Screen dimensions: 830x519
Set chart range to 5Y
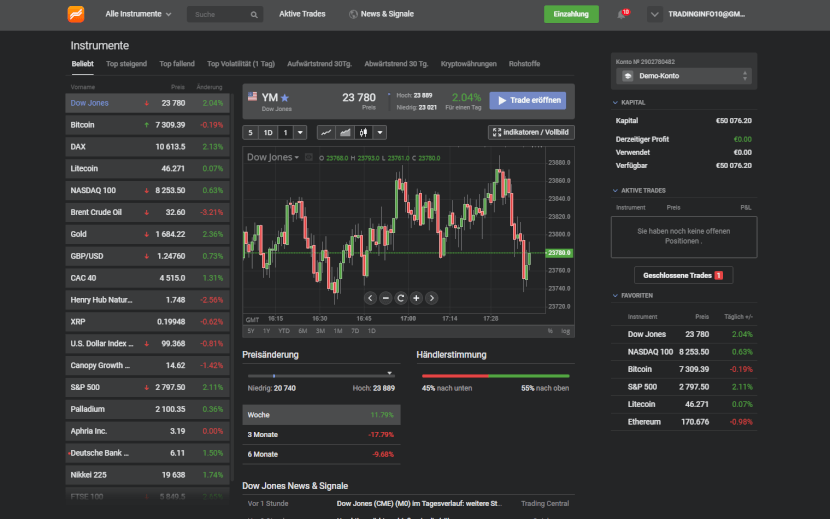[x=251, y=331]
